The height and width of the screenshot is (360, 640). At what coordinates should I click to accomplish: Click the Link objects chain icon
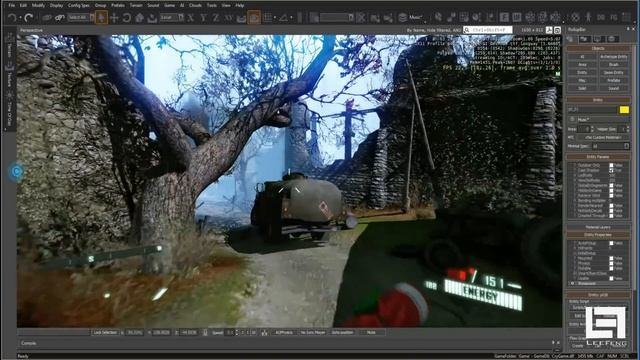coord(47,18)
